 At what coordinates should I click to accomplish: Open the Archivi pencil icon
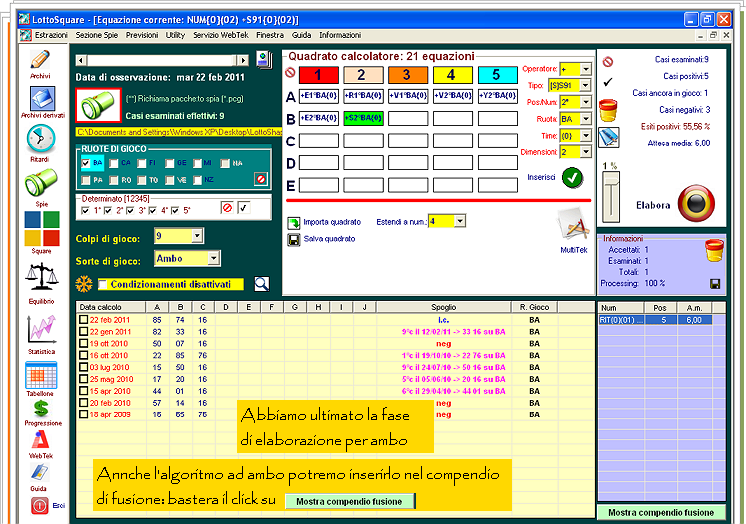point(40,60)
